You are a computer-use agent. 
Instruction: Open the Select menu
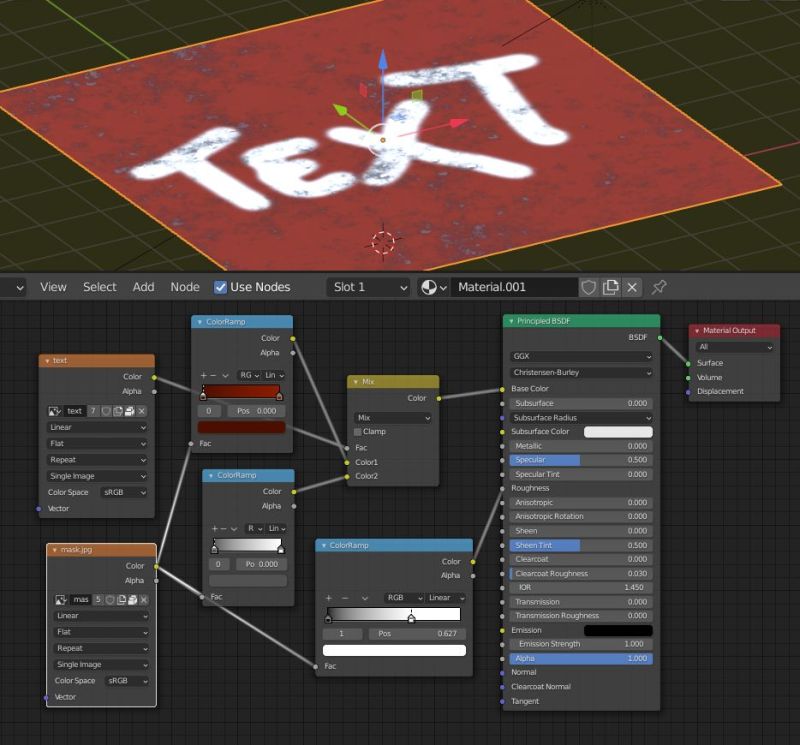(99, 287)
